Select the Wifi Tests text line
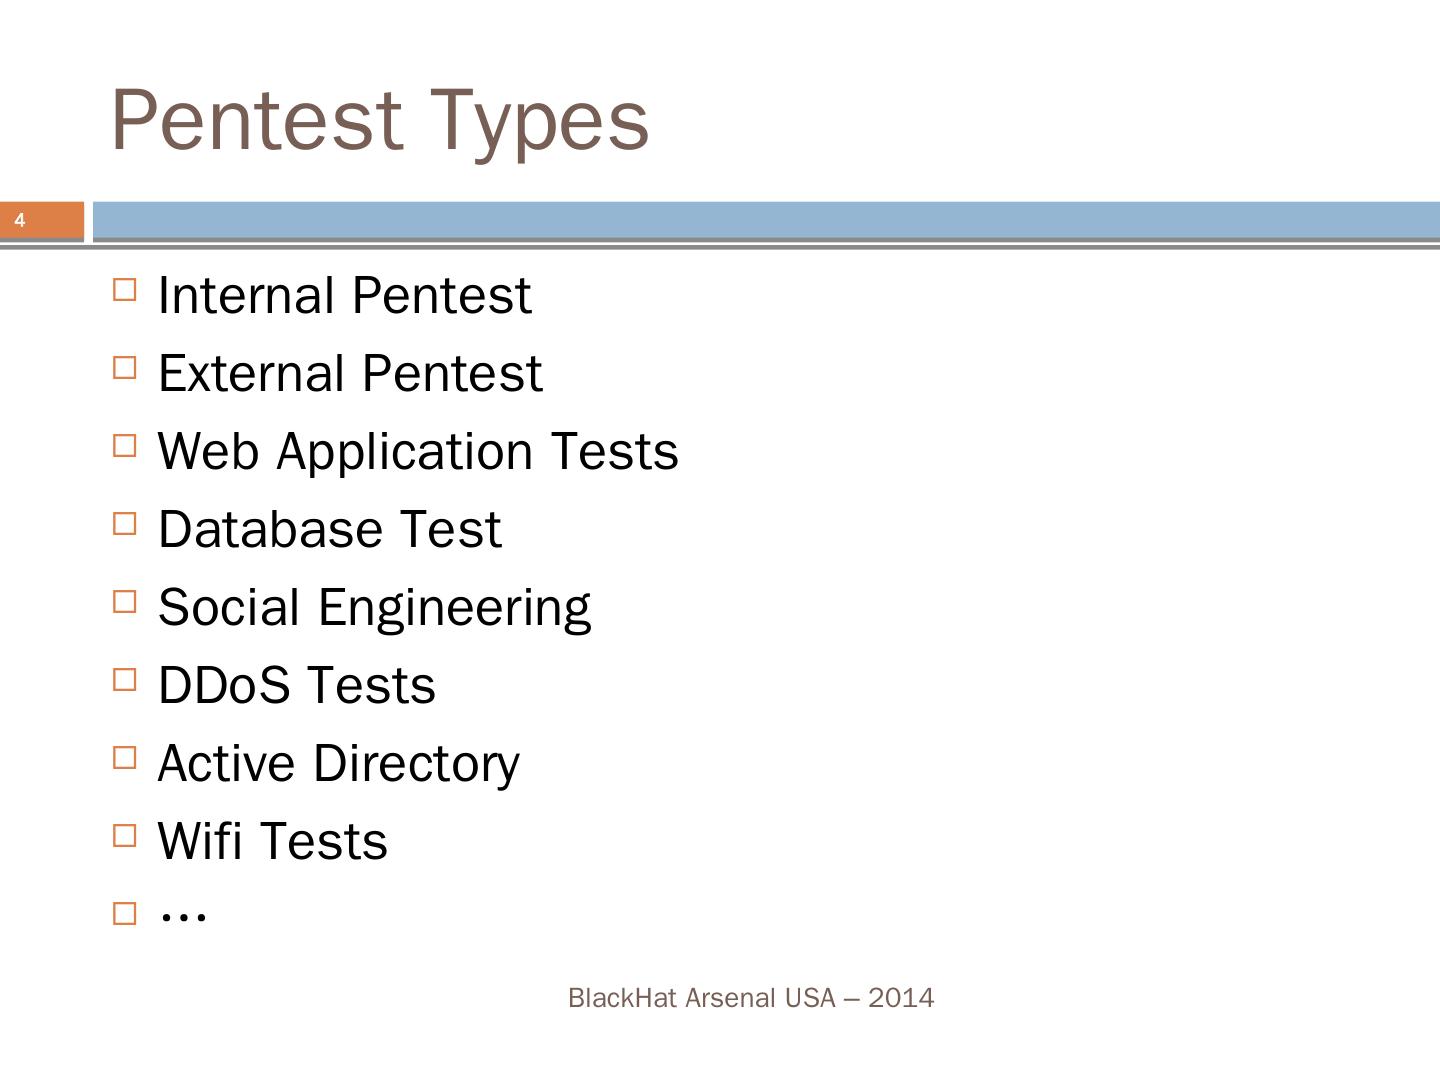Image resolution: width=1440 pixels, height=1080 pixels. tap(272, 842)
